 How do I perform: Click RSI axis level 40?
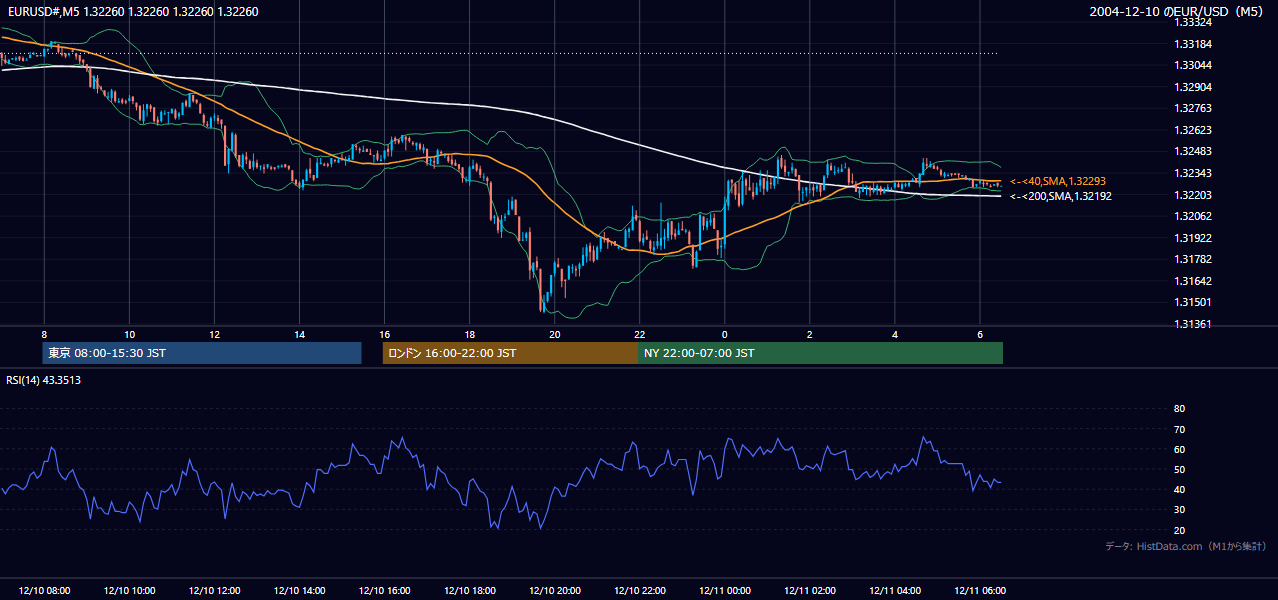(1179, 489)
